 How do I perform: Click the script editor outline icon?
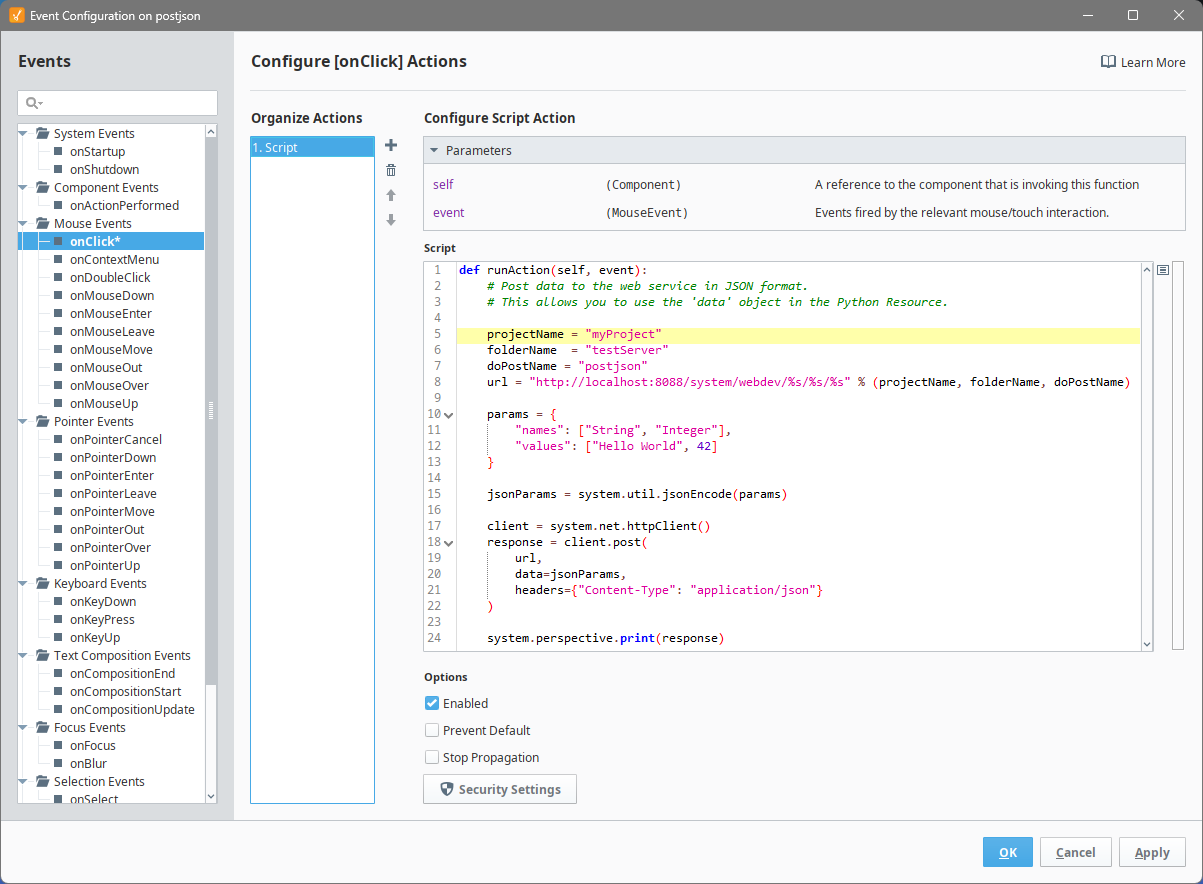pos(1163,270)
